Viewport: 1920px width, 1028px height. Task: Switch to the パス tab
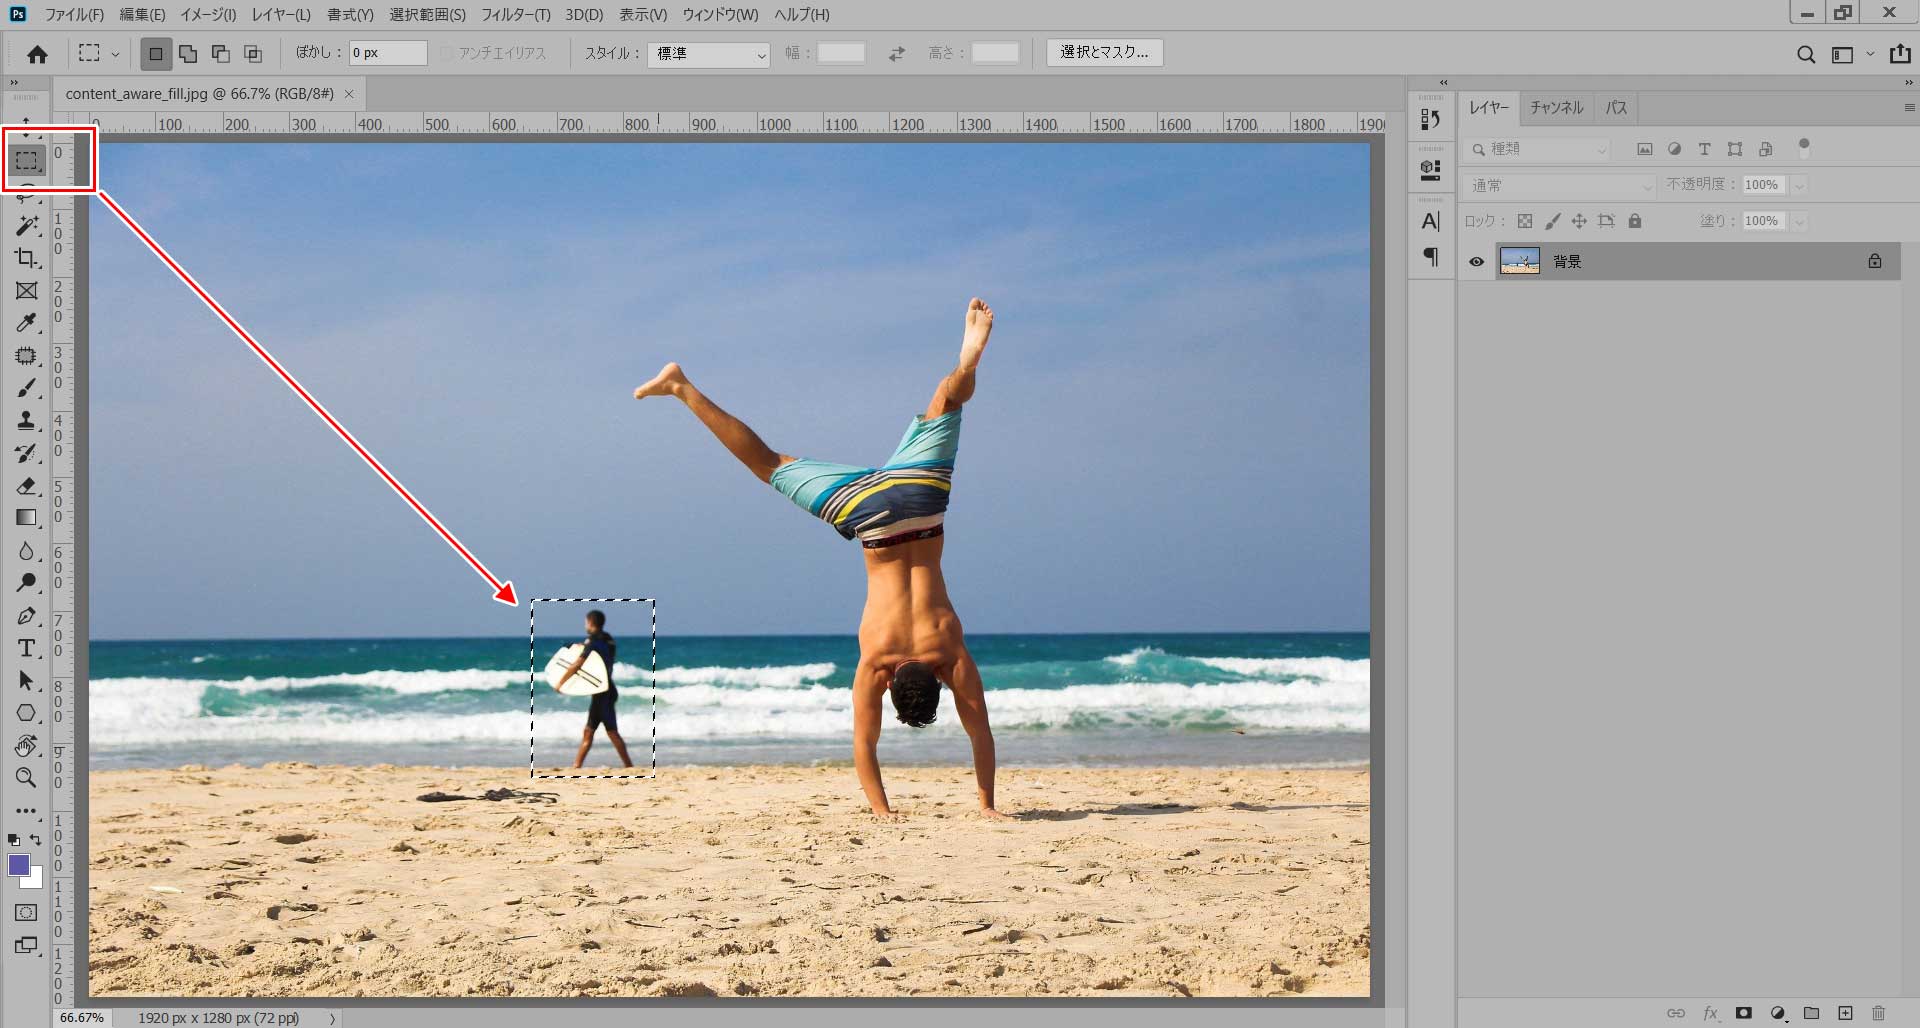(1616, 108)
